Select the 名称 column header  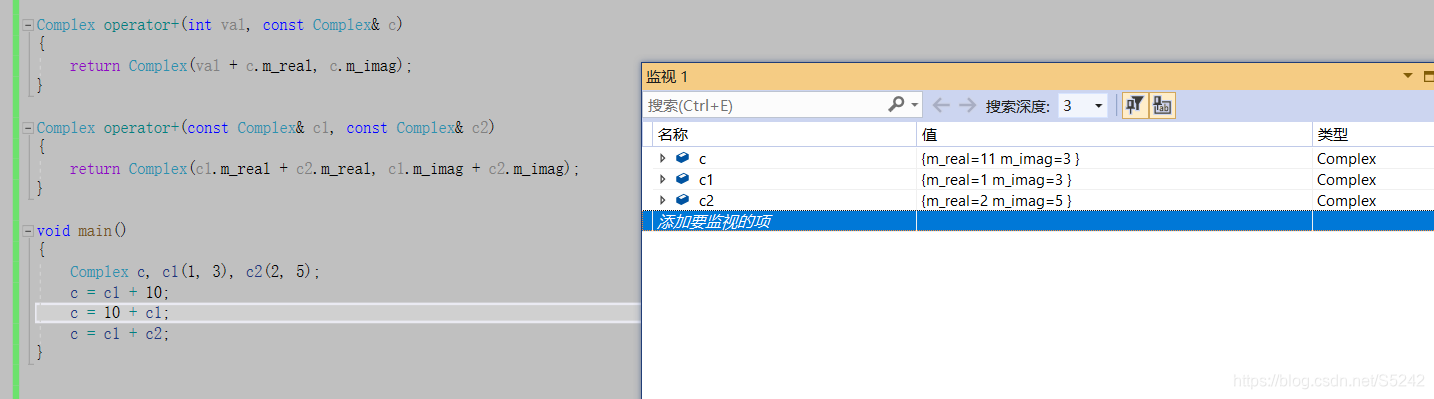pyautogui.click(x=784, y=134)
